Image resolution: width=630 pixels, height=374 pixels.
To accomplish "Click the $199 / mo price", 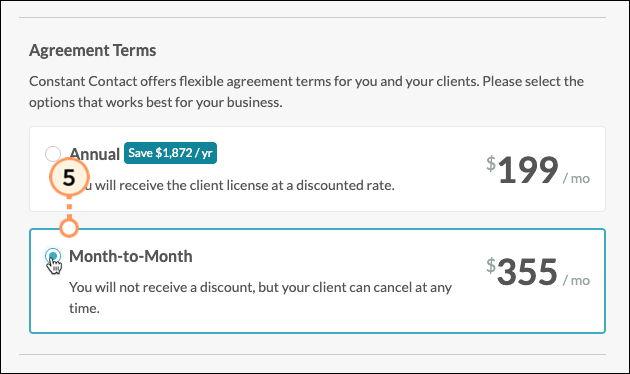I will 538,170.
